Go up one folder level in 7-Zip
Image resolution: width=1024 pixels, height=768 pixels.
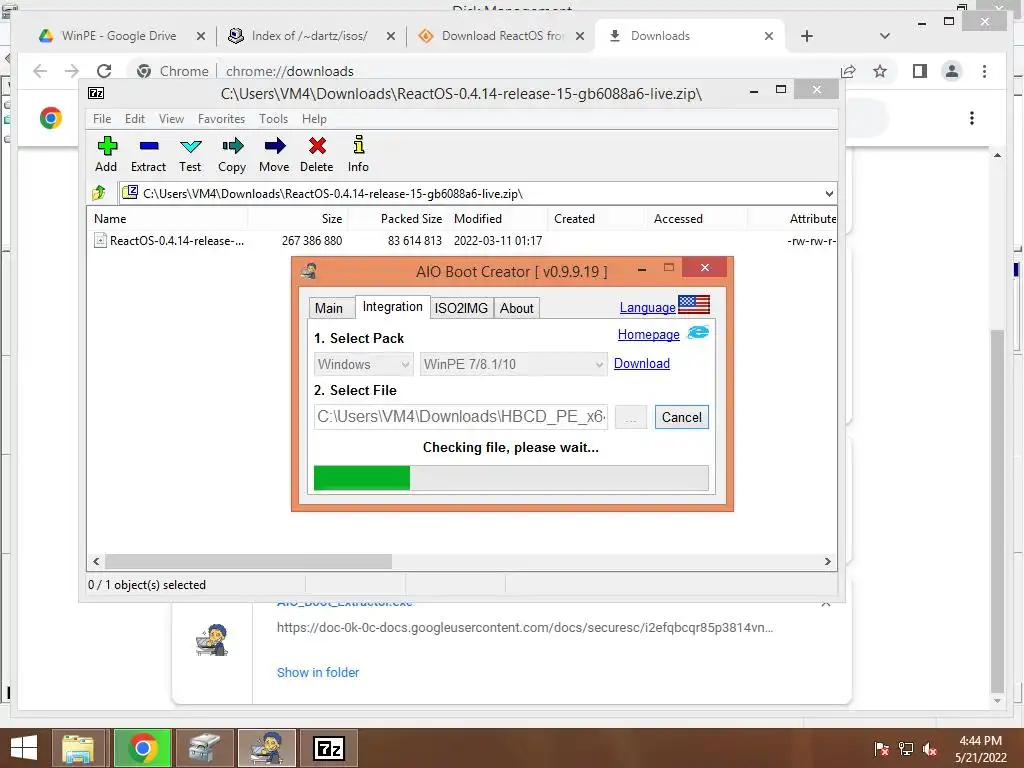(x=99, y=193)
